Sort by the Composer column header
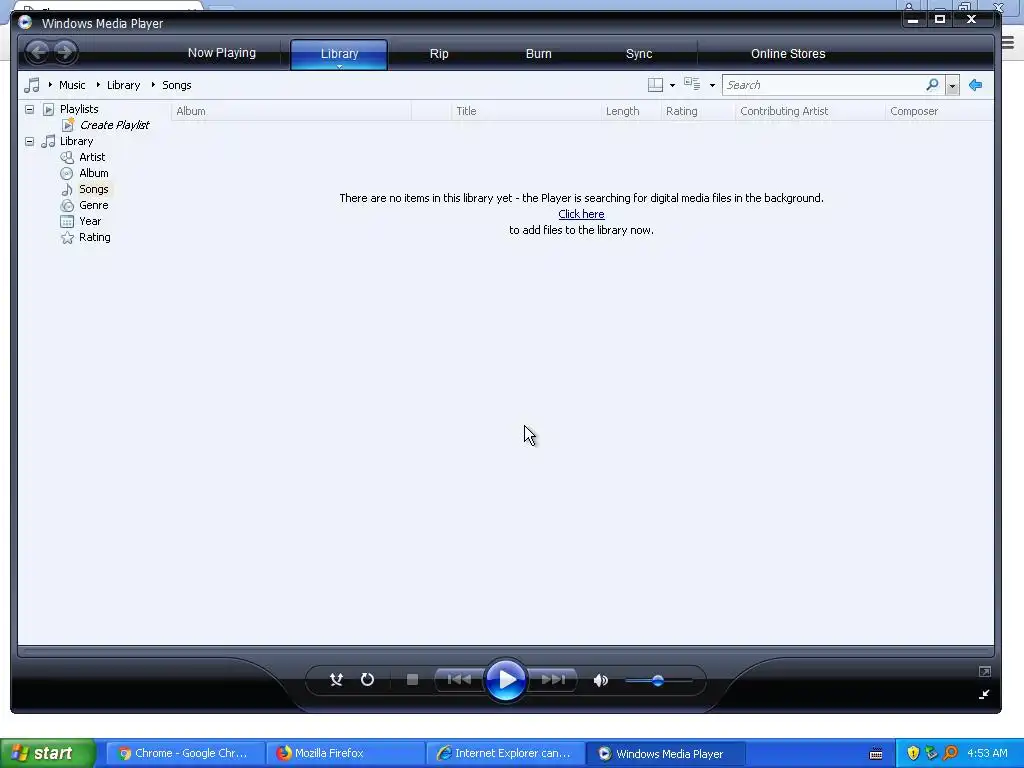Screen dimensions: 1024x768 939,111
